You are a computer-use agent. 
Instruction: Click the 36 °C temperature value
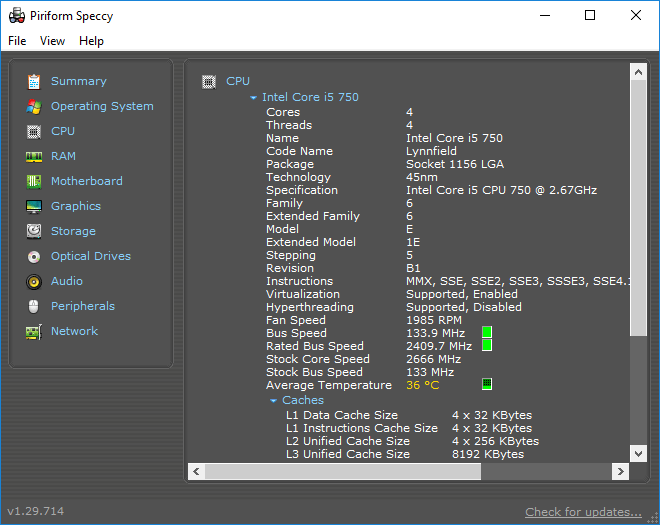point(422,385)
